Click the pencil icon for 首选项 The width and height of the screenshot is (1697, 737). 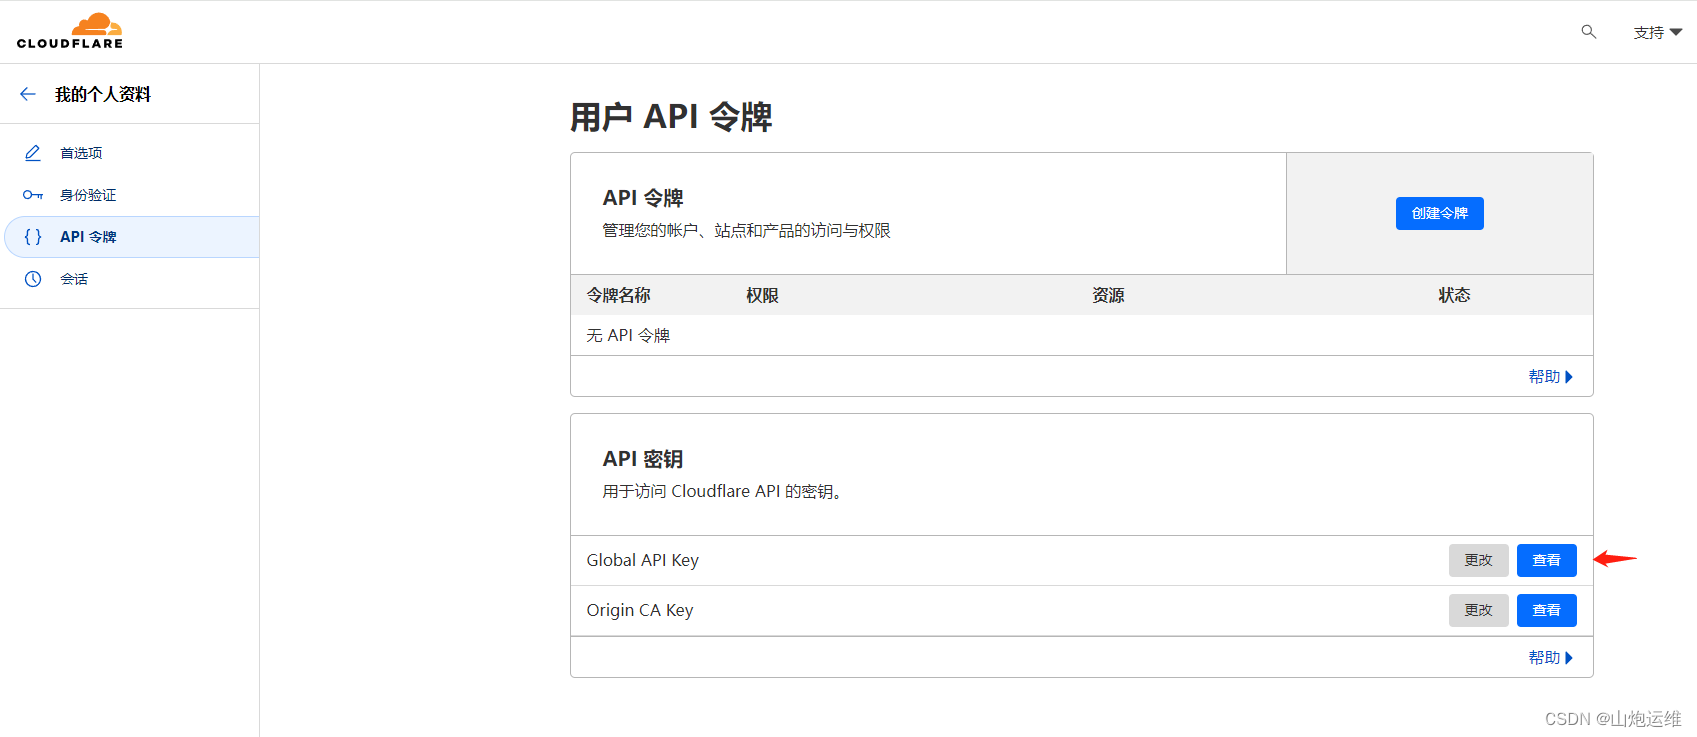[33, 153]
